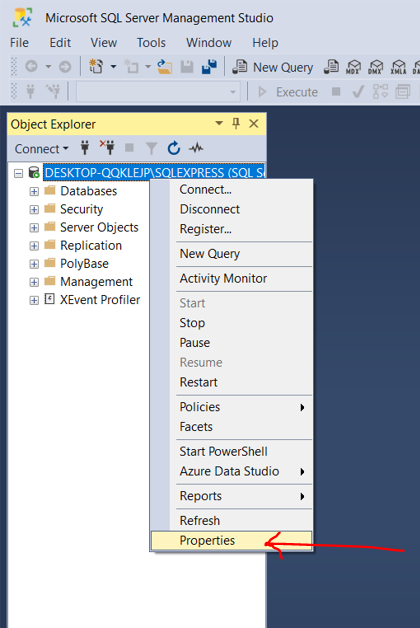Expand the Security folder node
The image size is (420, 628).
pos(34,209)
